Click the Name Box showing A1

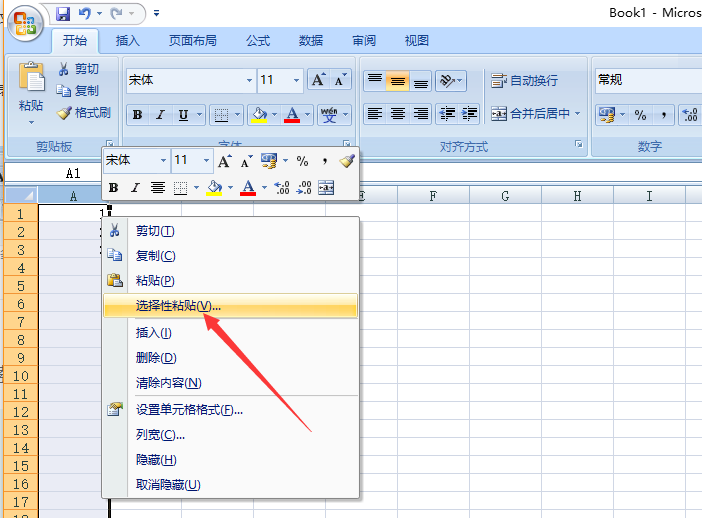pos(53,173)
